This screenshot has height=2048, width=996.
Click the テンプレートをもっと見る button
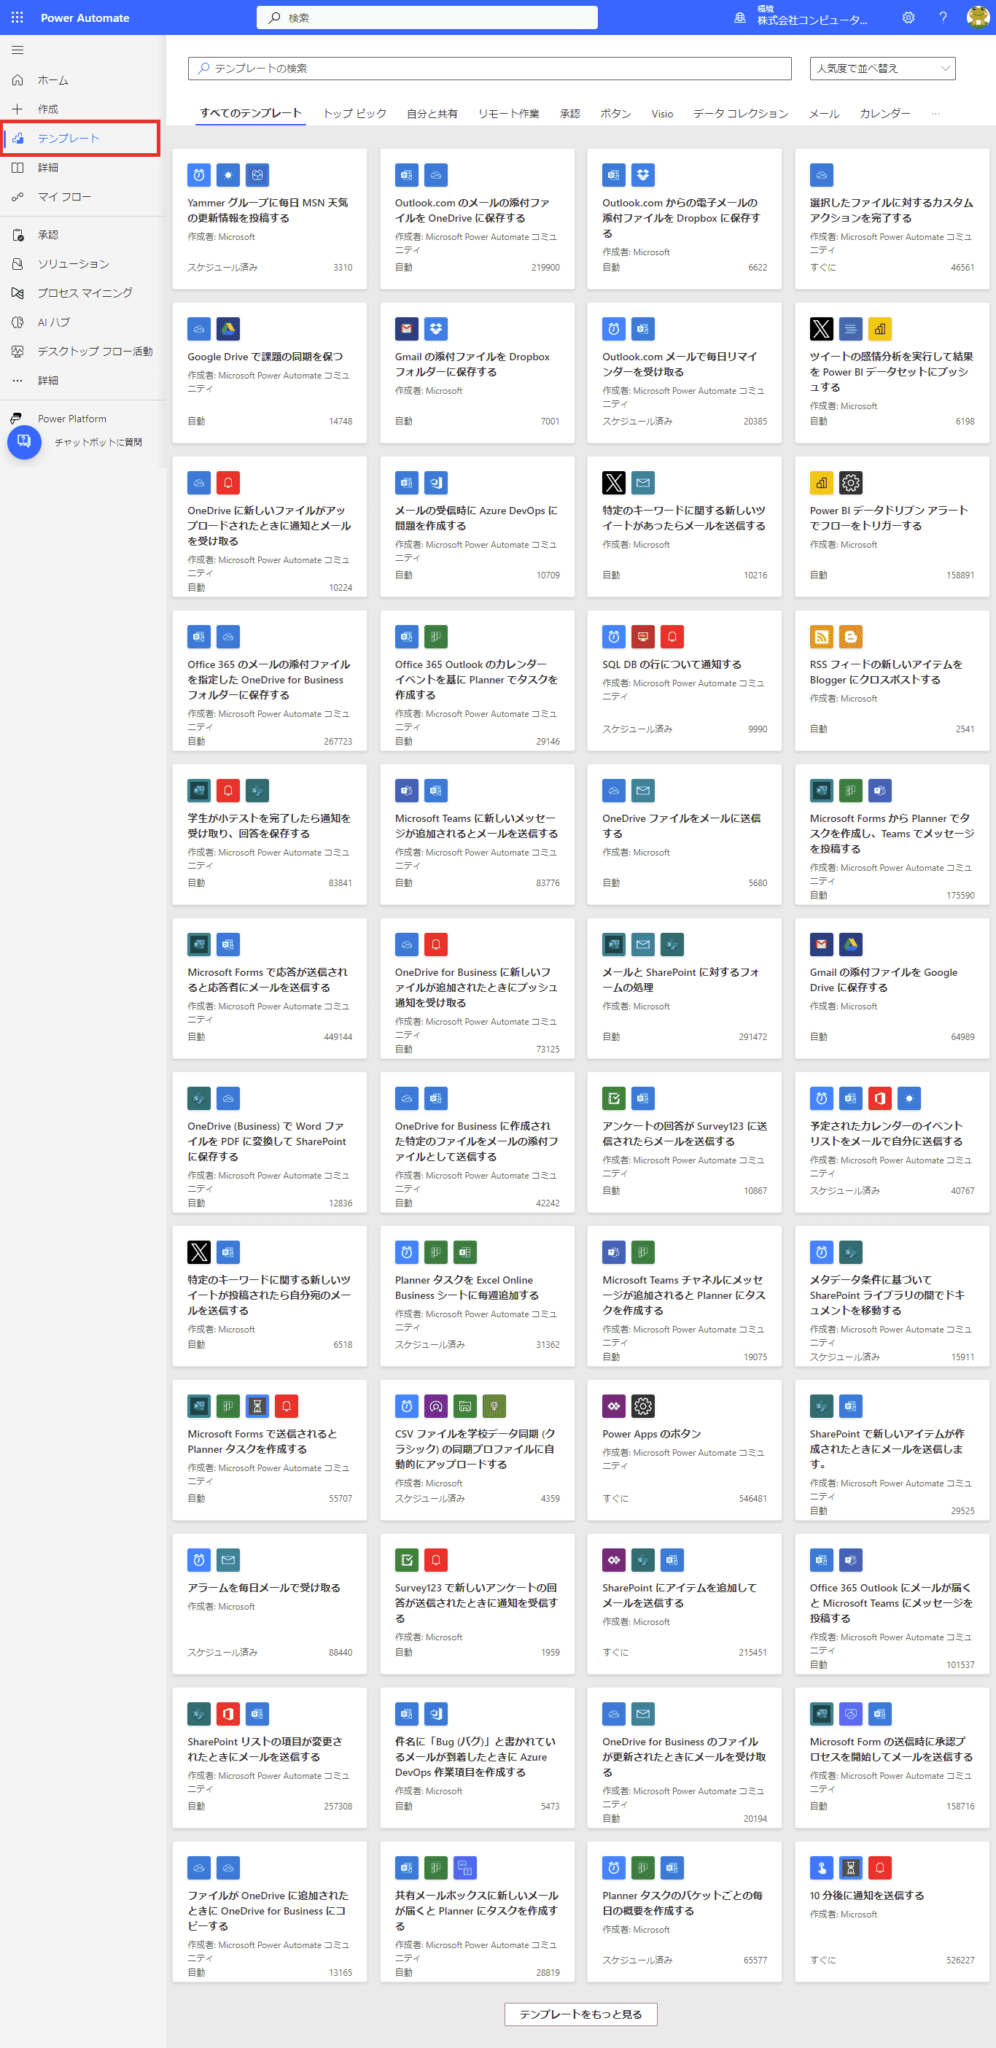pyautogui.click(x=580, y=2014)
